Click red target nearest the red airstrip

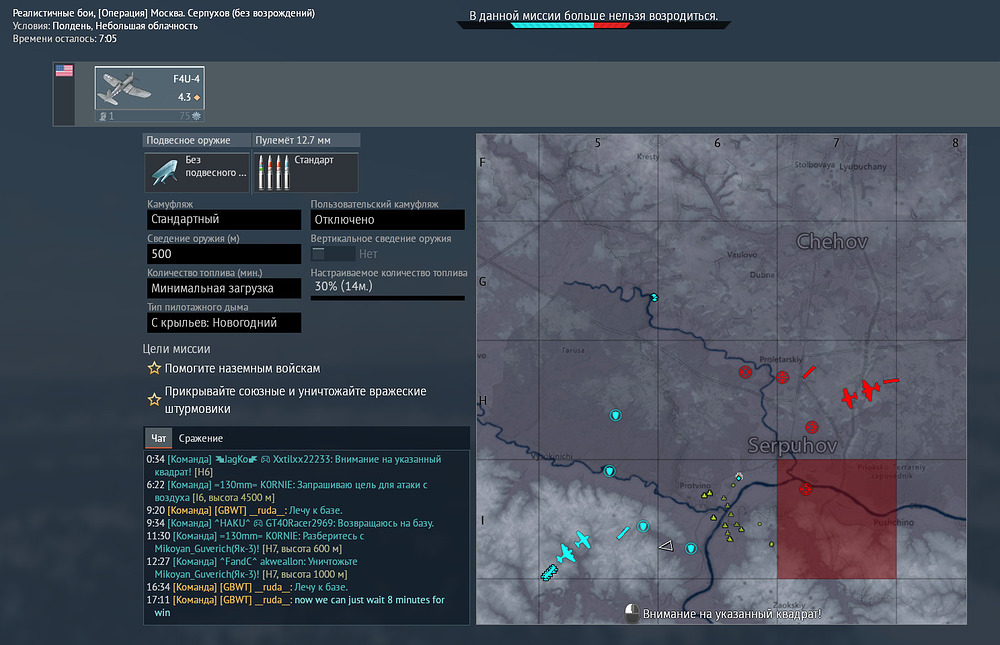(783, 377)
